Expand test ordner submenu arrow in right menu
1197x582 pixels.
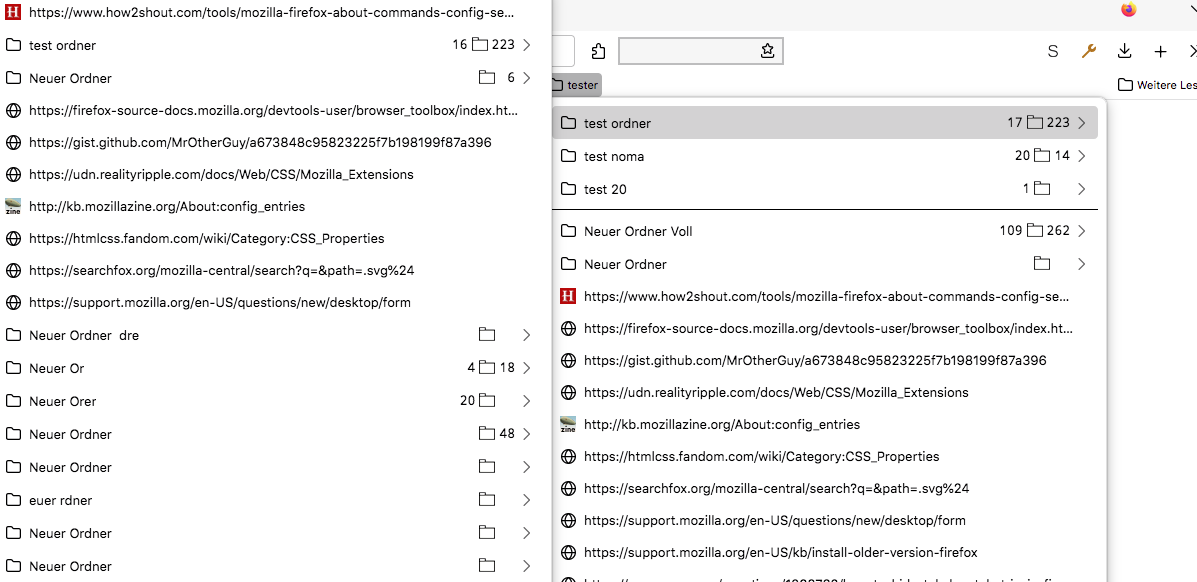point(1081,123)
